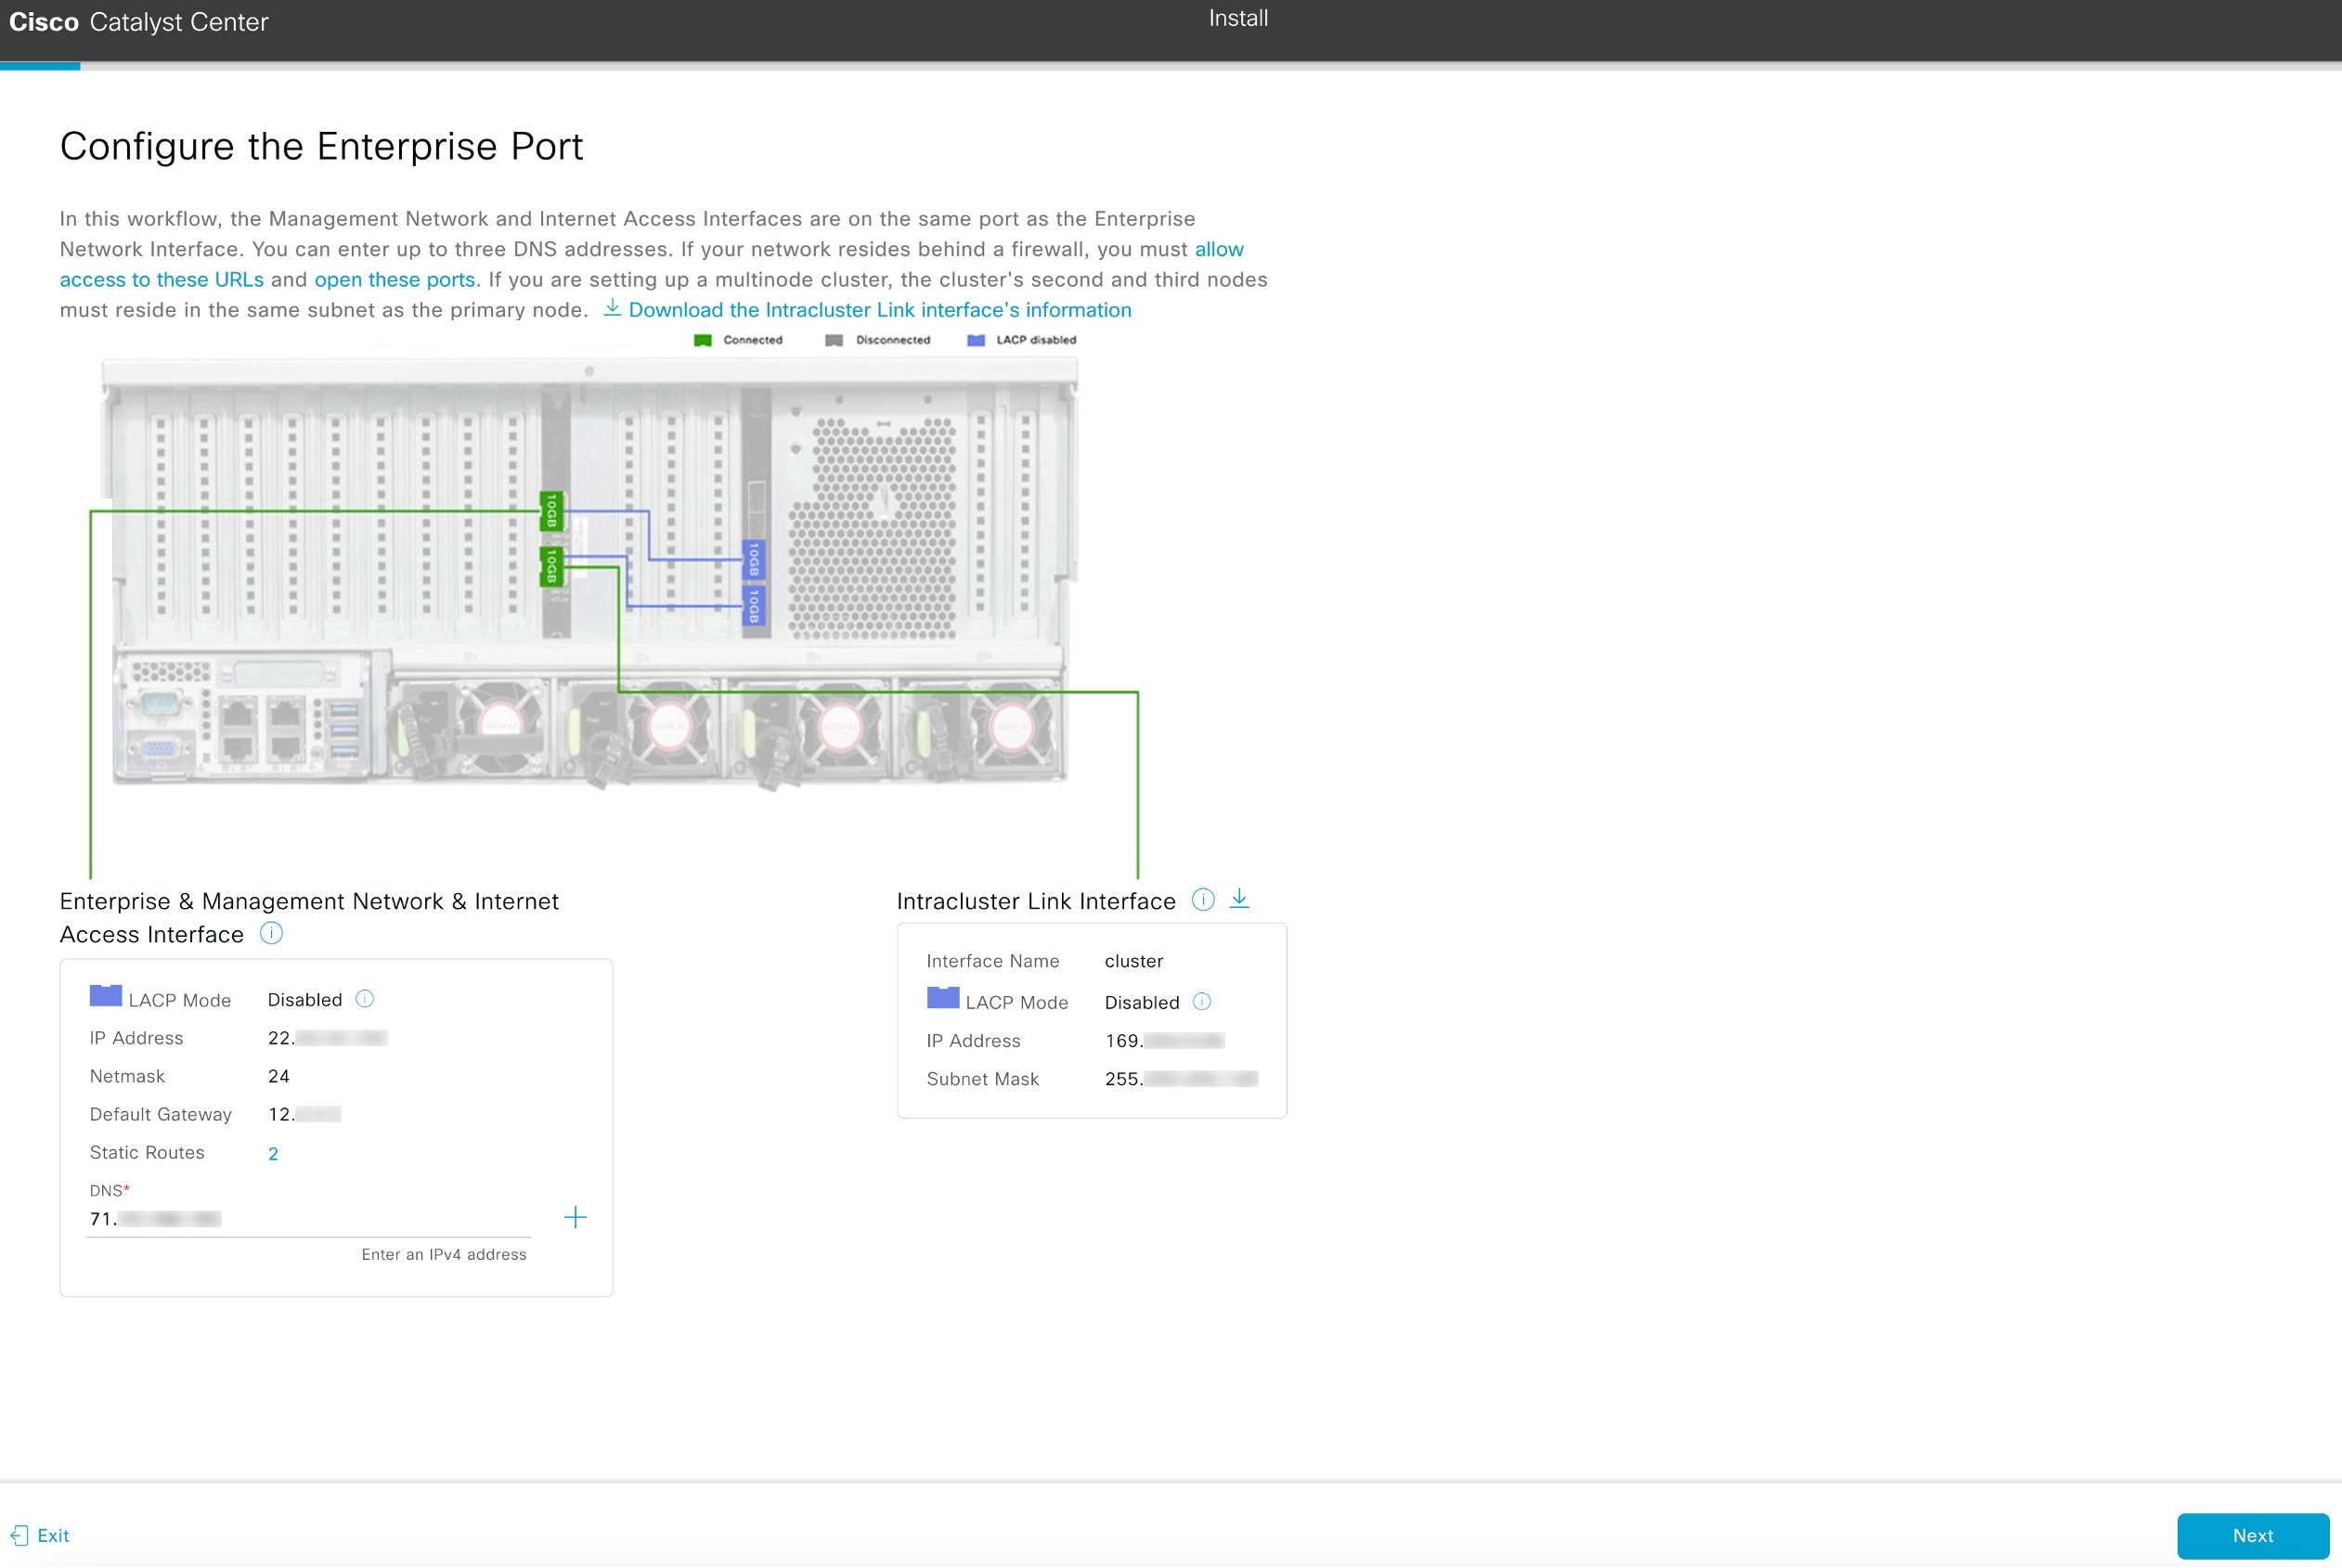Image resolution: width=2342 pixels, height=1568 pixels.
Task: Select the Install tab in the header
Action: [1237, 18]
